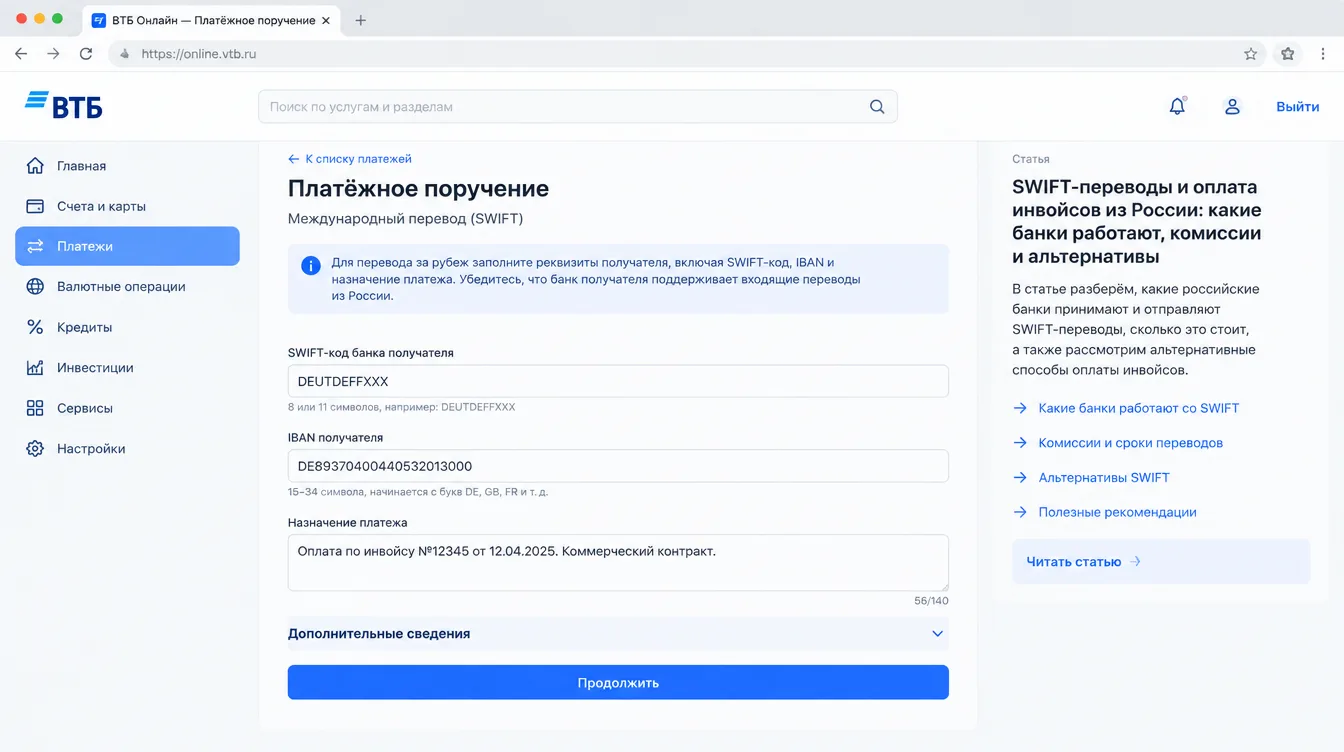
Task: Click the Продолжить button
Action: coord(618,683)
